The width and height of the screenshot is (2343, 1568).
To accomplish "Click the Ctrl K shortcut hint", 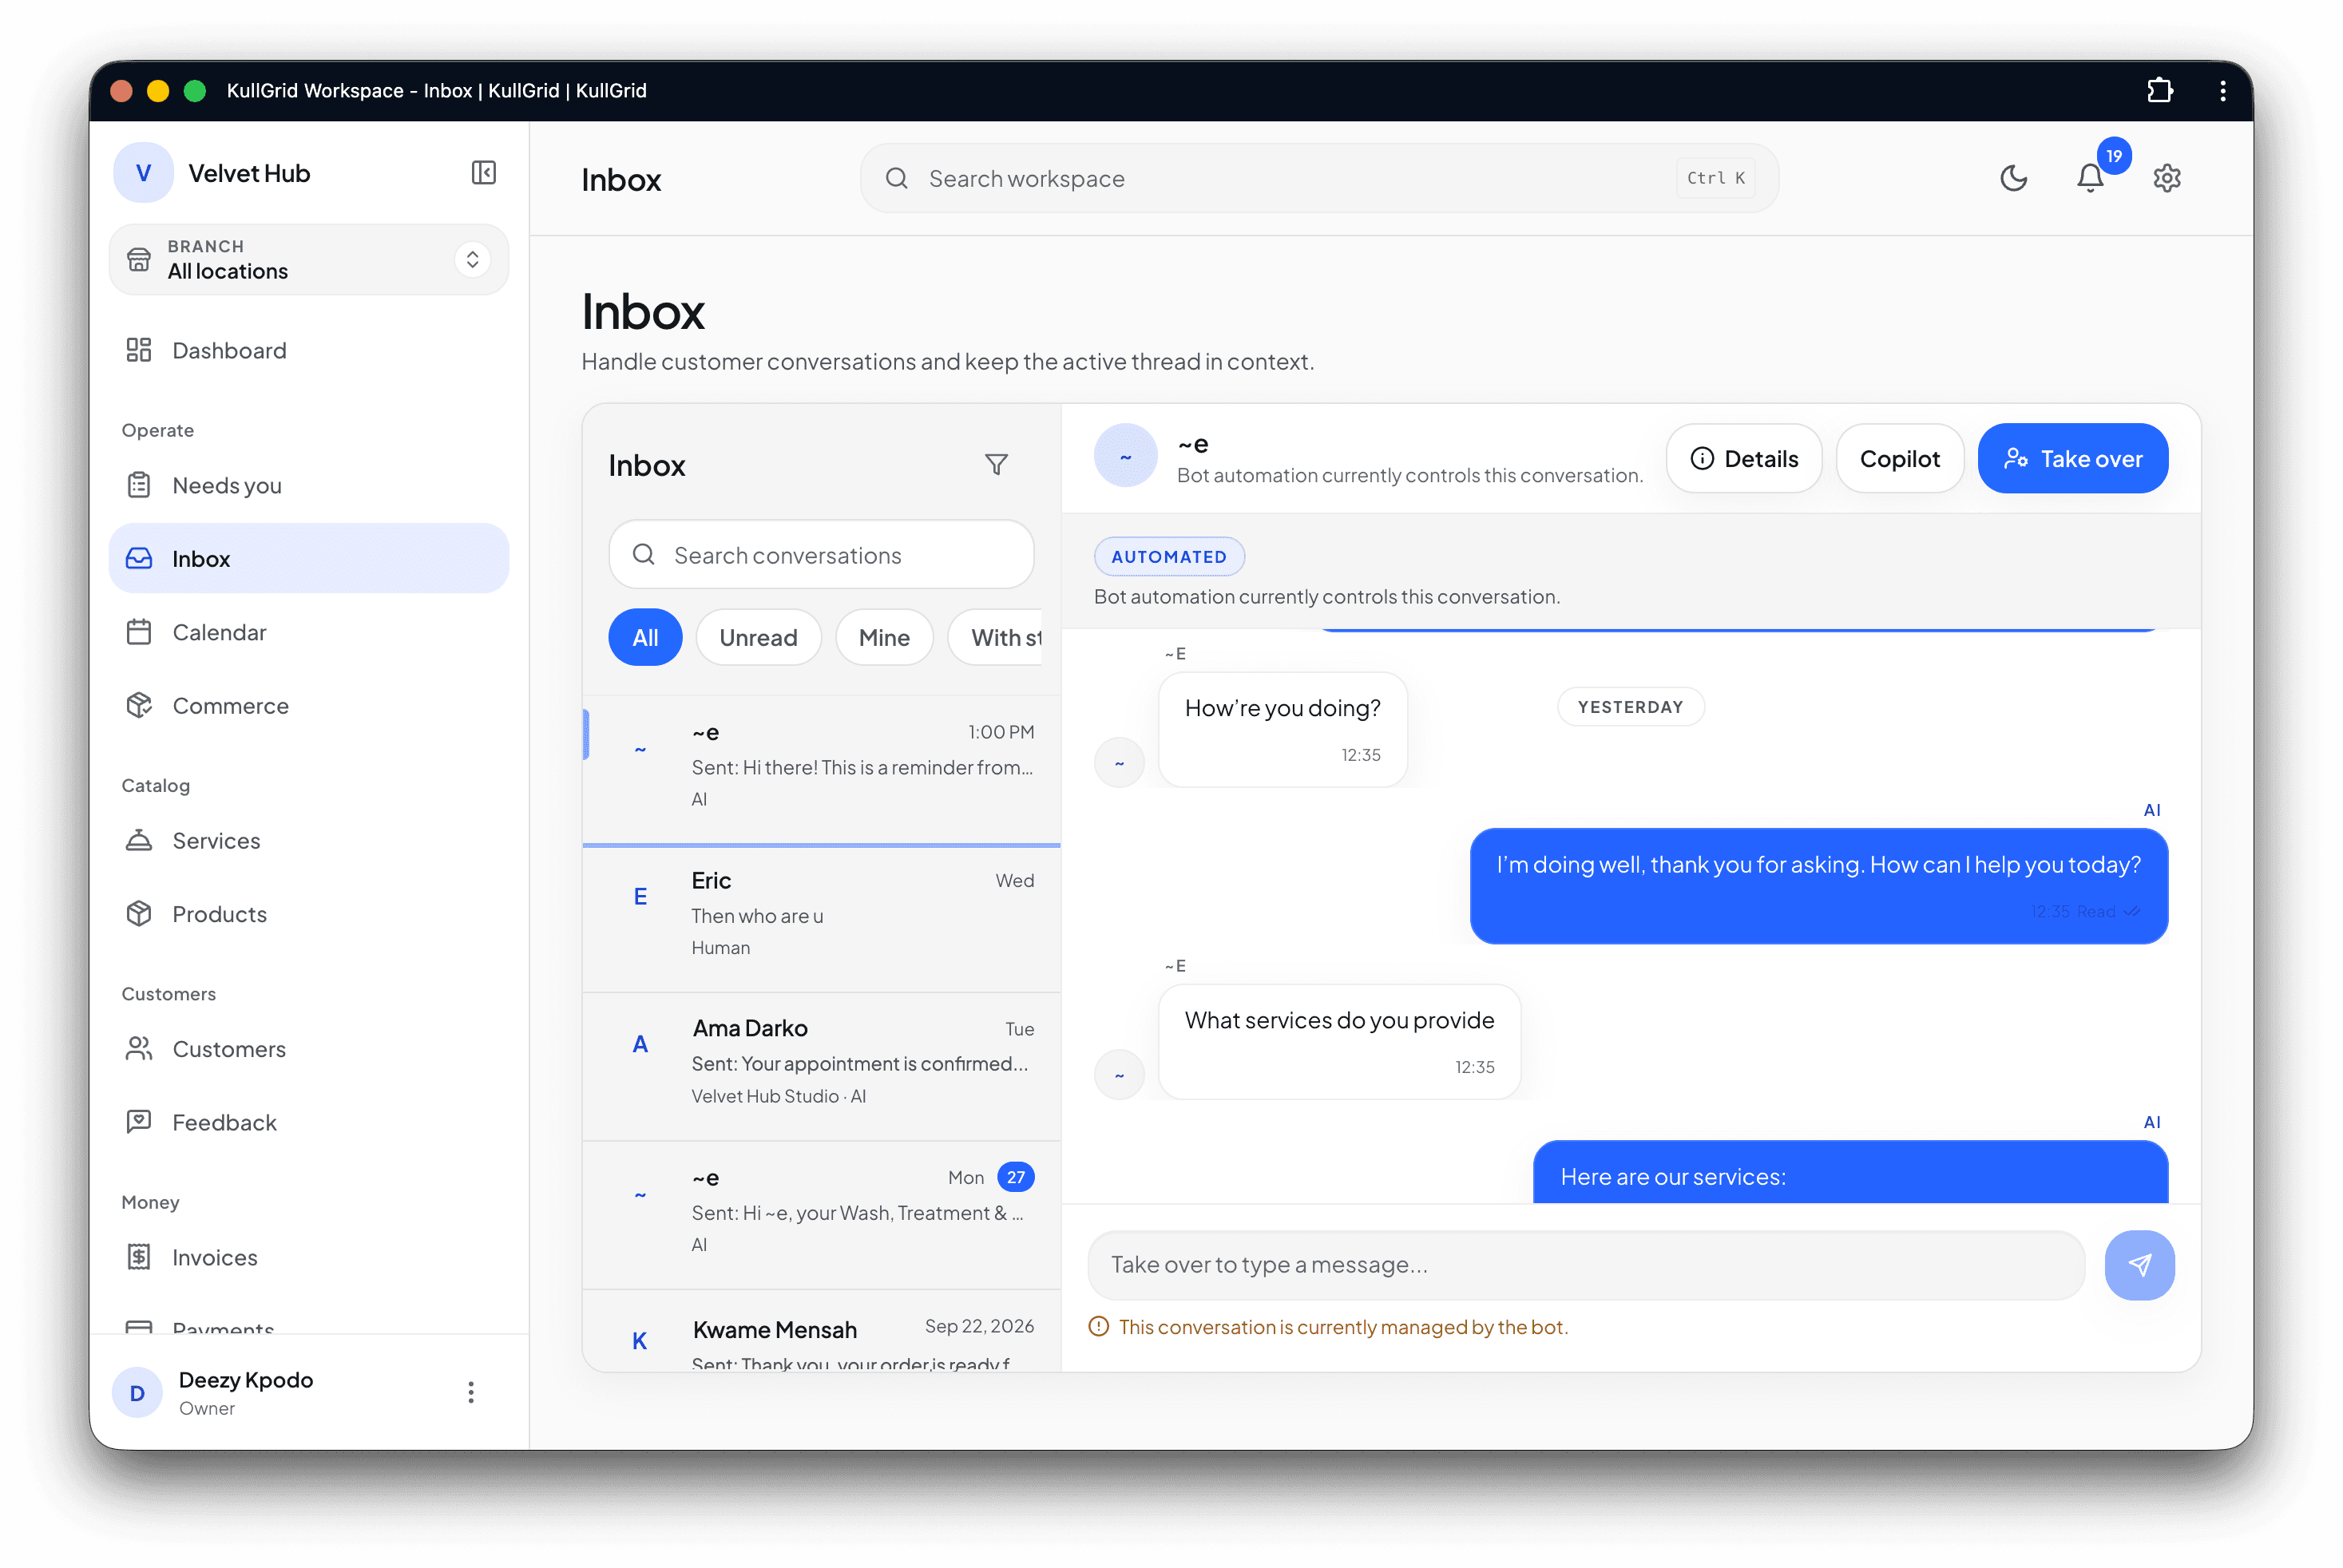I will tap(1715, 178).
